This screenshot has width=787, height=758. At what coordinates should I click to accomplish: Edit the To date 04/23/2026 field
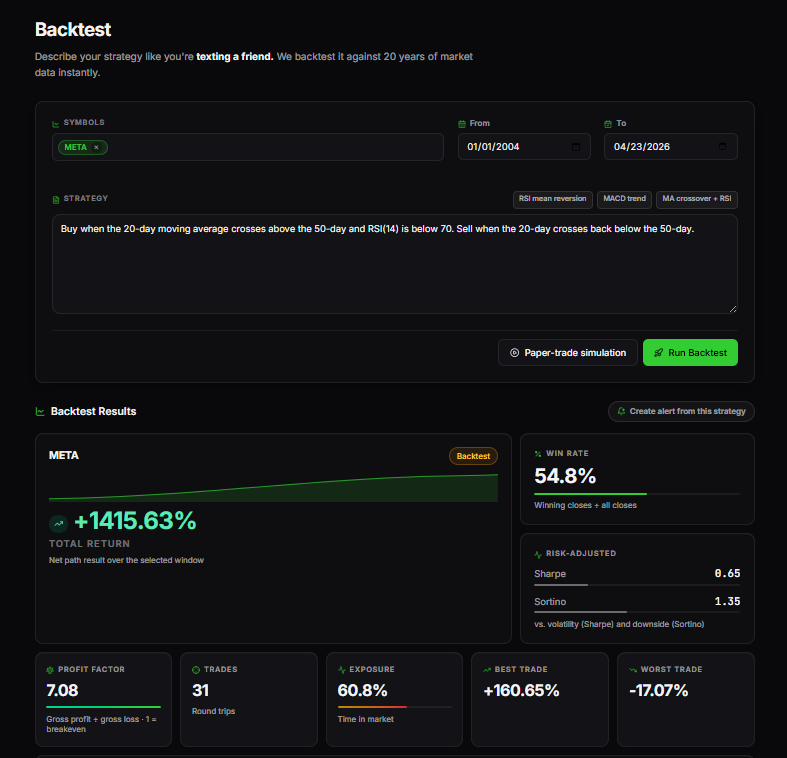click(671, 147)
